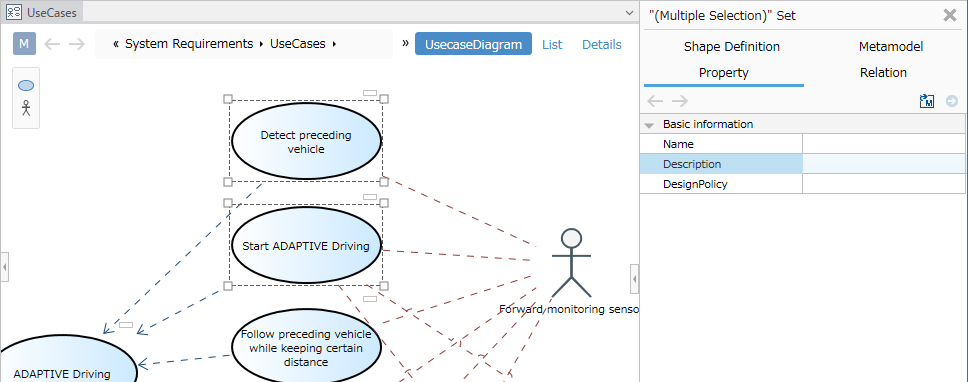The height and width of the screenshot is (382, 968).
Task: Go back with the left navigation arrow in the diagram toolbar
Action: point(52,44)
